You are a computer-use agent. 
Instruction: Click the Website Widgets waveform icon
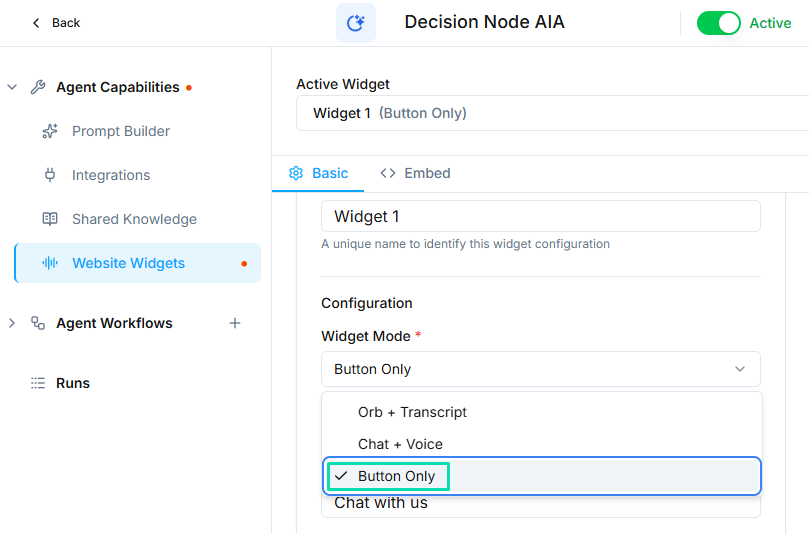coord(50,263)
